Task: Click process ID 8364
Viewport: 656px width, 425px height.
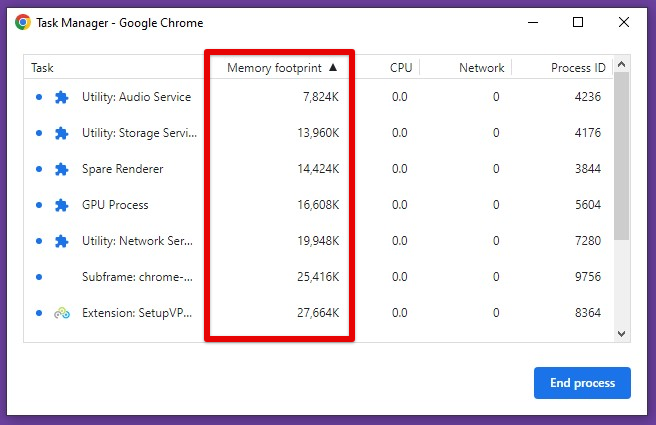Action: pyautogui.click(x=587, y=313)
